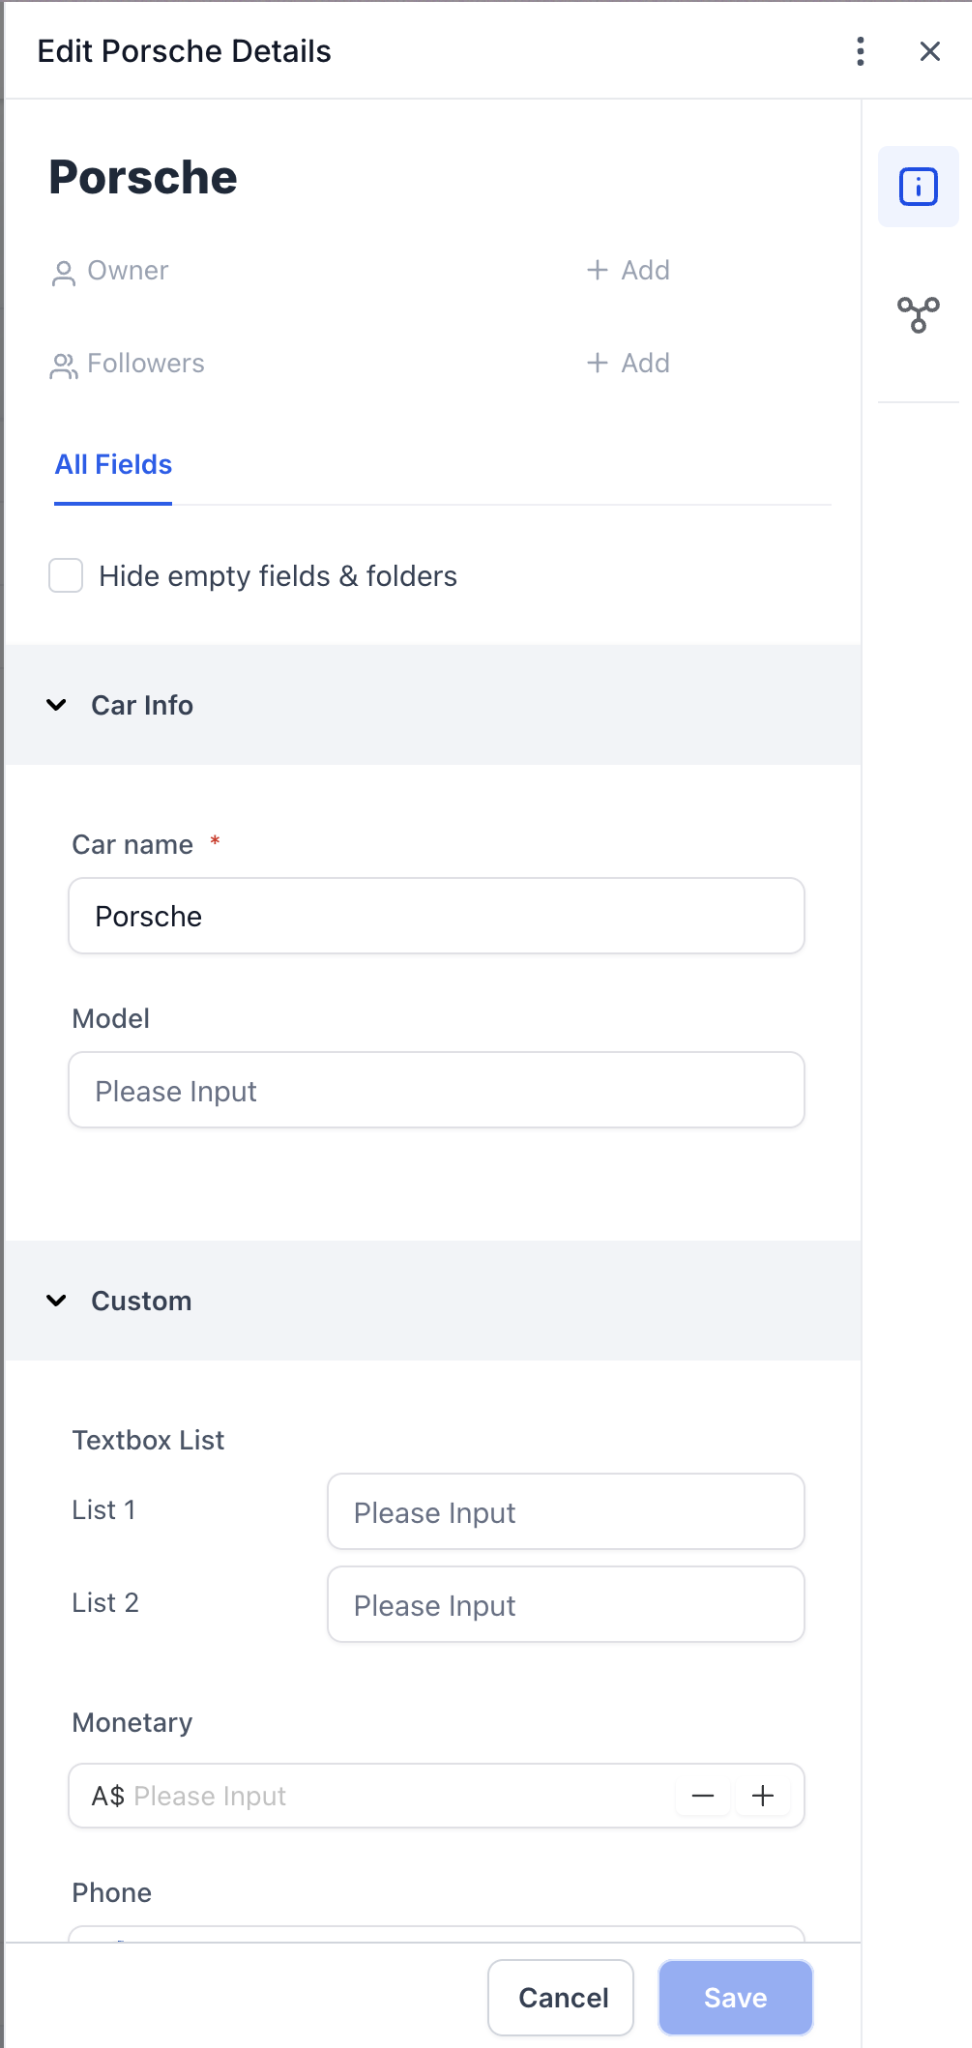
Task: Switch to the All Fields tab
Action: [113, 465]
